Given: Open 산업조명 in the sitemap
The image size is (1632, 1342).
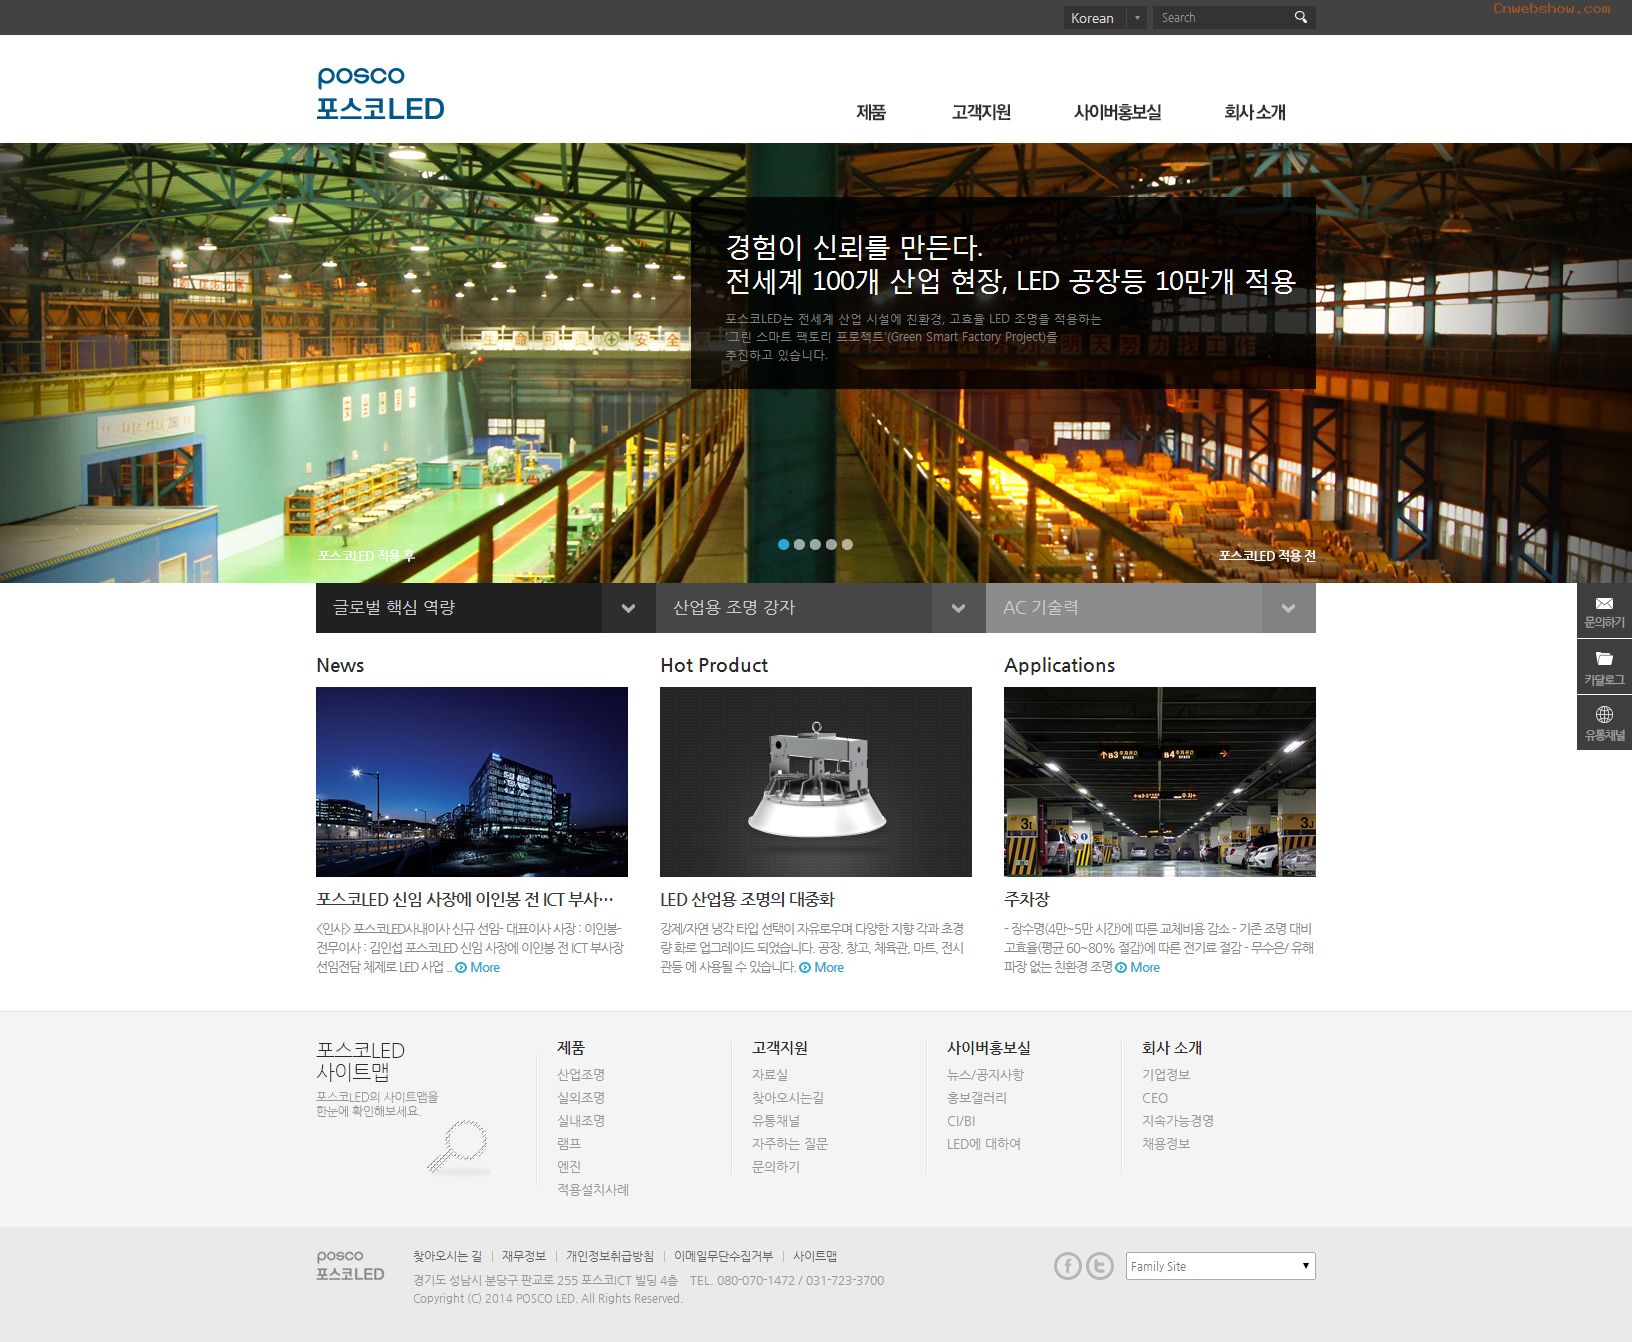Looking at the screenshot, I should [581, 1075].
